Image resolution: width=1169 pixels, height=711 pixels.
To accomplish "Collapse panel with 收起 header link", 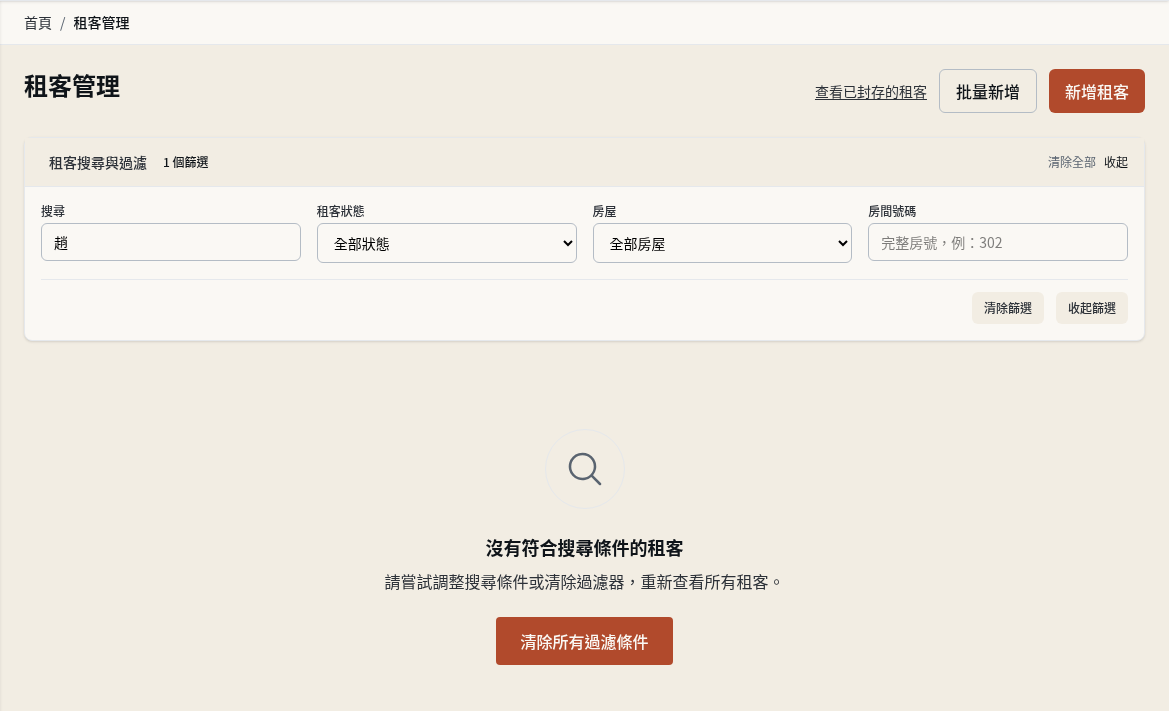I will [x=1116, y=162].
